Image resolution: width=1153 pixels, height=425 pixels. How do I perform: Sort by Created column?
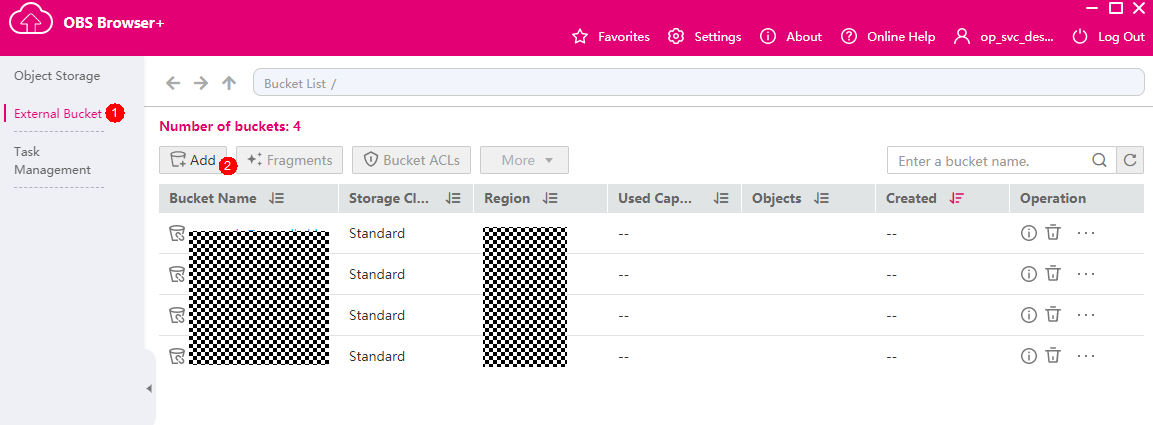957,199
